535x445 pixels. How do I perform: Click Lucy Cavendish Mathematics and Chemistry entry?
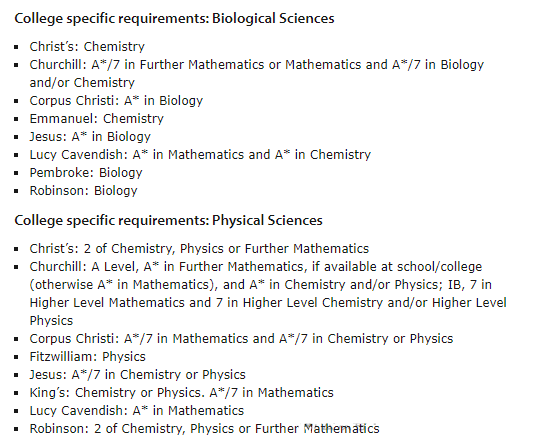(x=200, y=155)
